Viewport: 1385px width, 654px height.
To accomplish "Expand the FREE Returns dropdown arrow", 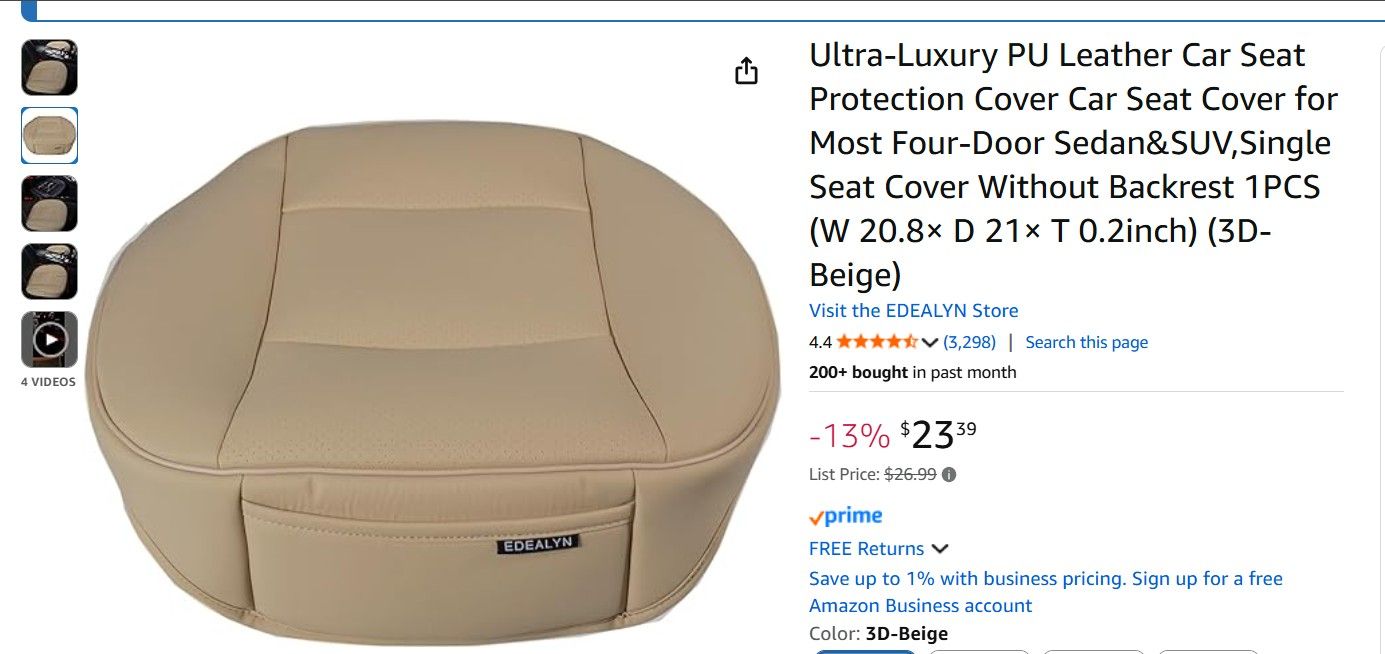I will click(940, 549).
